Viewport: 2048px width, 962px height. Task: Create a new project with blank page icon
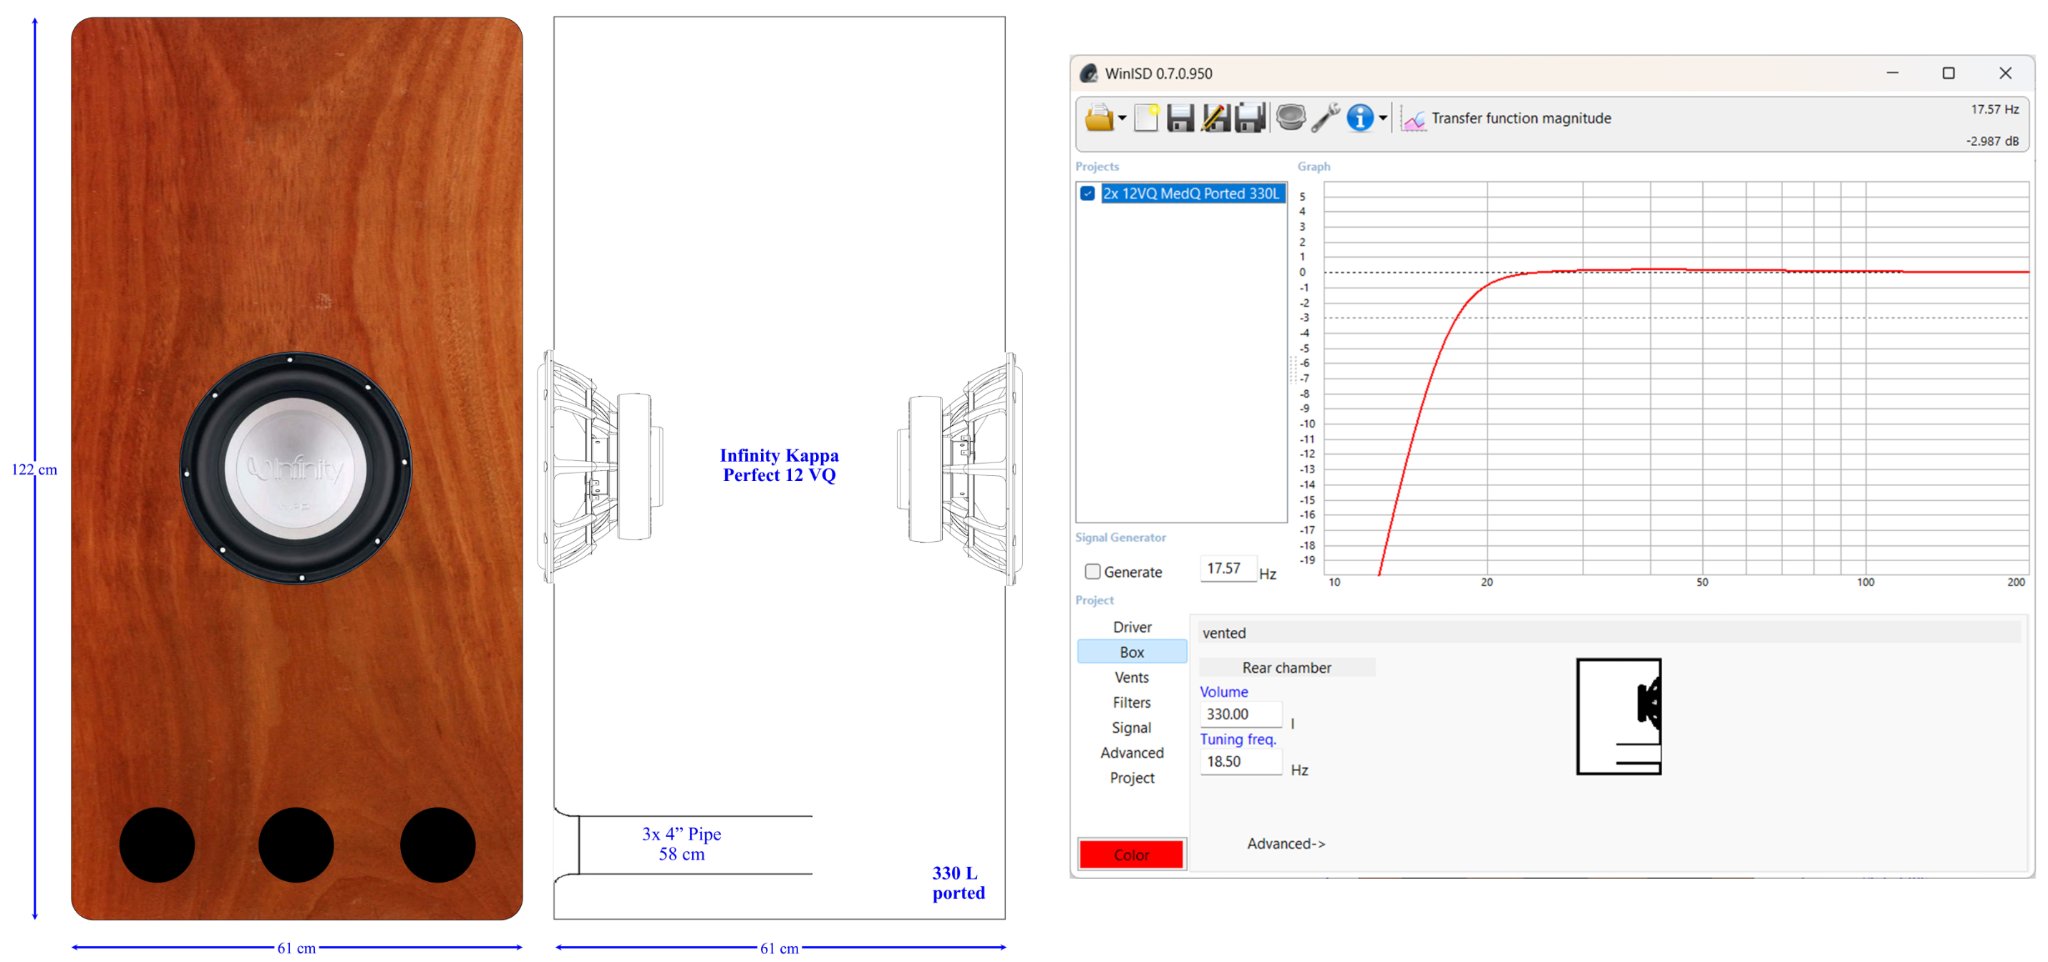tap(1146, 118)
